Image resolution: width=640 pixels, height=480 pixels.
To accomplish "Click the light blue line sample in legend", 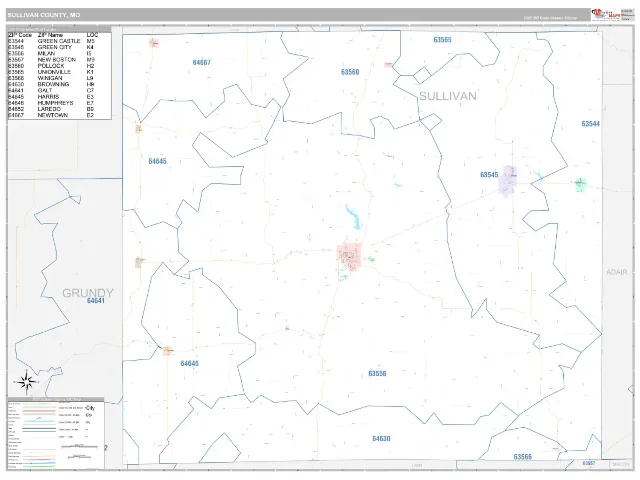I will point(39,421).
